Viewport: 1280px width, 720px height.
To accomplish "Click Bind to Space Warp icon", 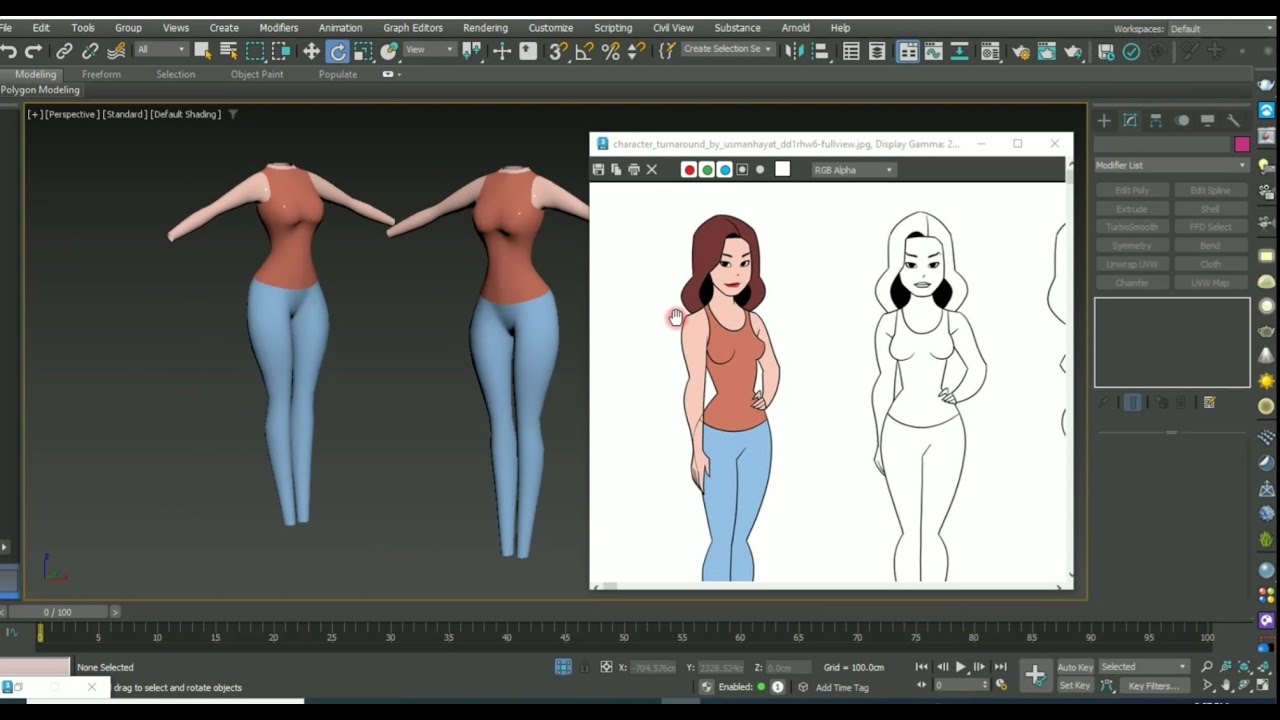I will pos(116,51).
